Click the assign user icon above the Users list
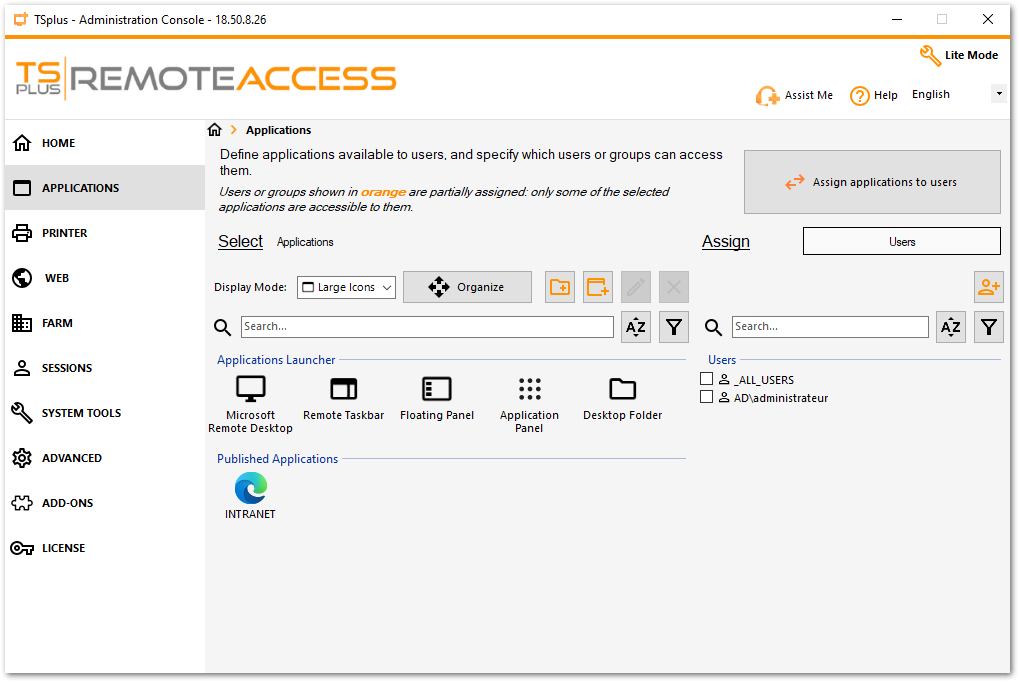1019x682 pixels. click(x=988, y=287)
